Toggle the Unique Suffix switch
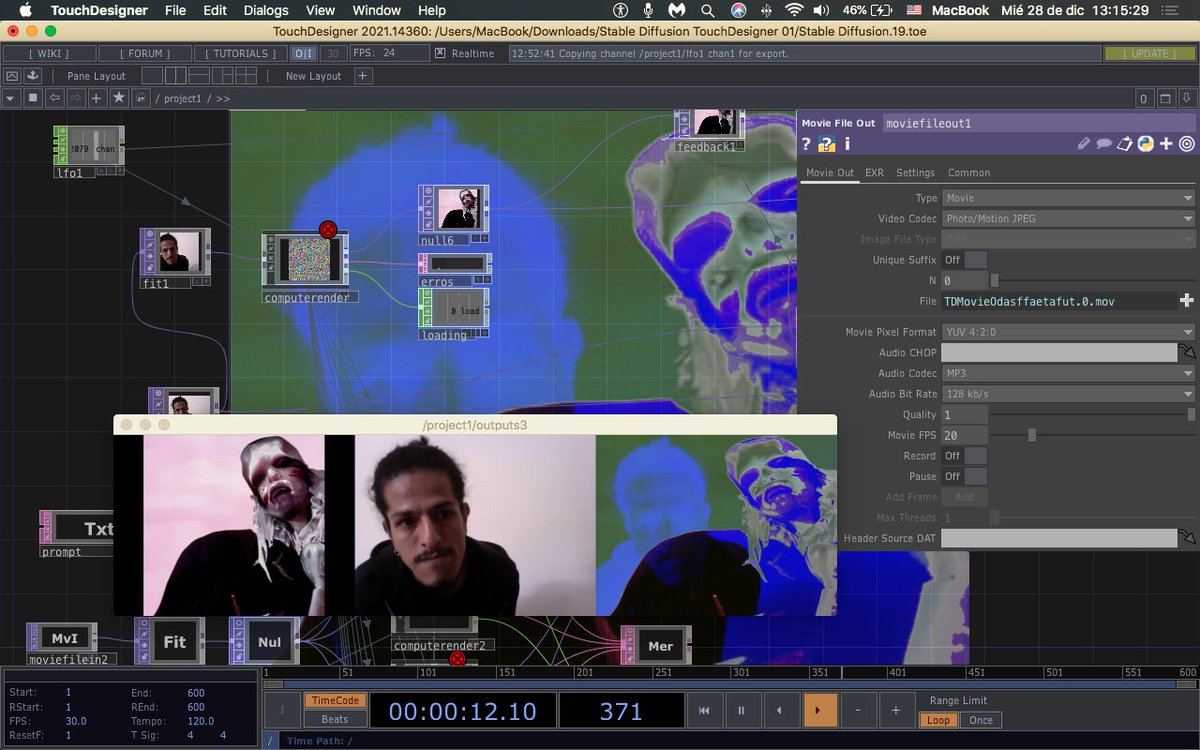This screenshot has width=1200, height=750. [x=965, y=260]
